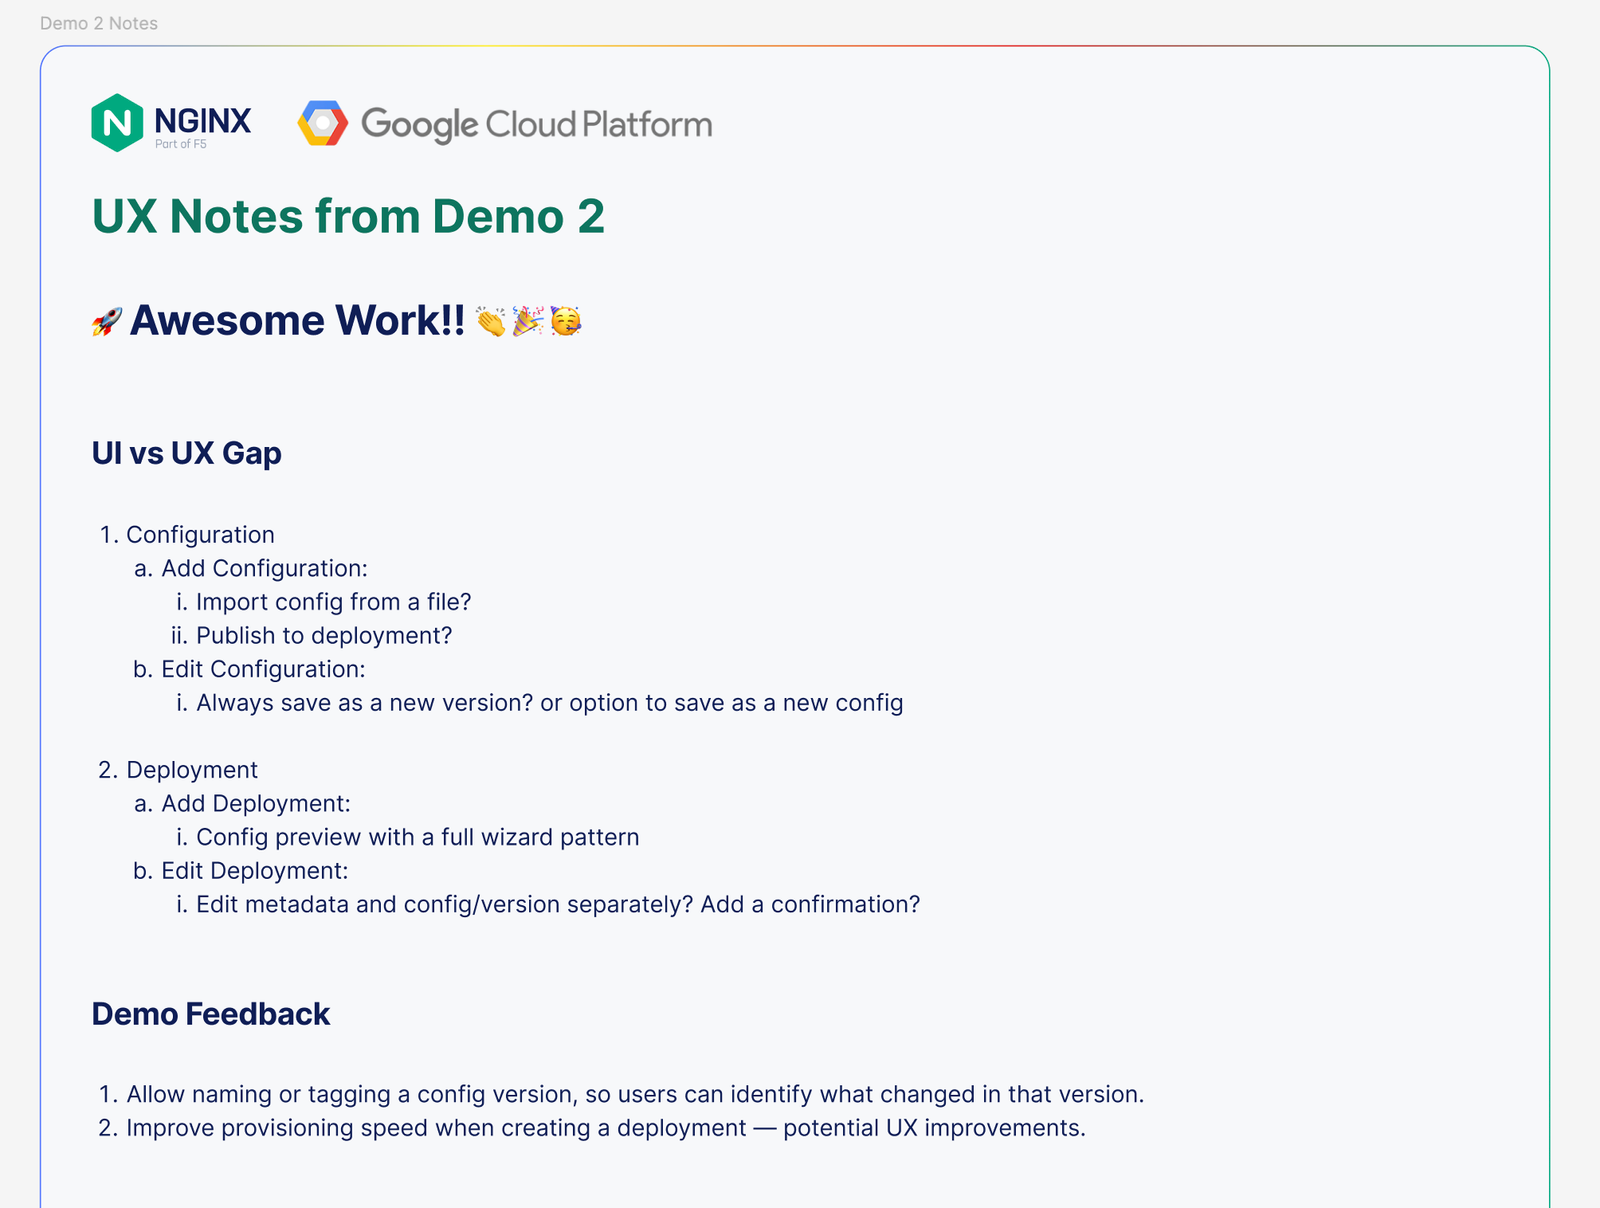Click the naming or tagging config version line
Screen dimensions: 1600x1208
[x=635, y=1094]
